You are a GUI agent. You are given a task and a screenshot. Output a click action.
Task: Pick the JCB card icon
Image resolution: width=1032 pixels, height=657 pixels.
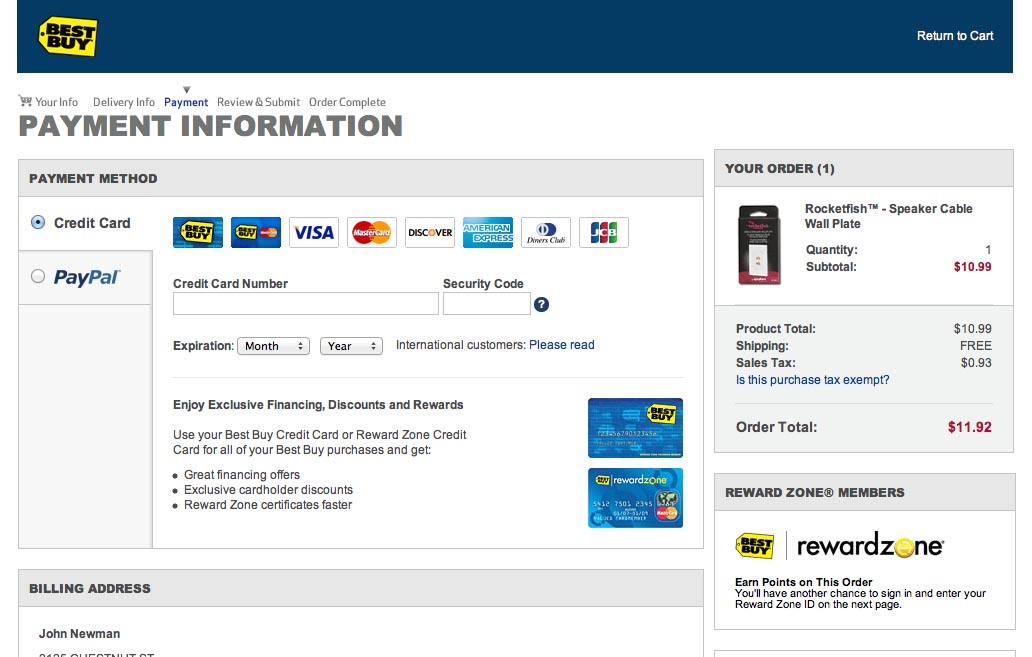(x=604, y=232)
